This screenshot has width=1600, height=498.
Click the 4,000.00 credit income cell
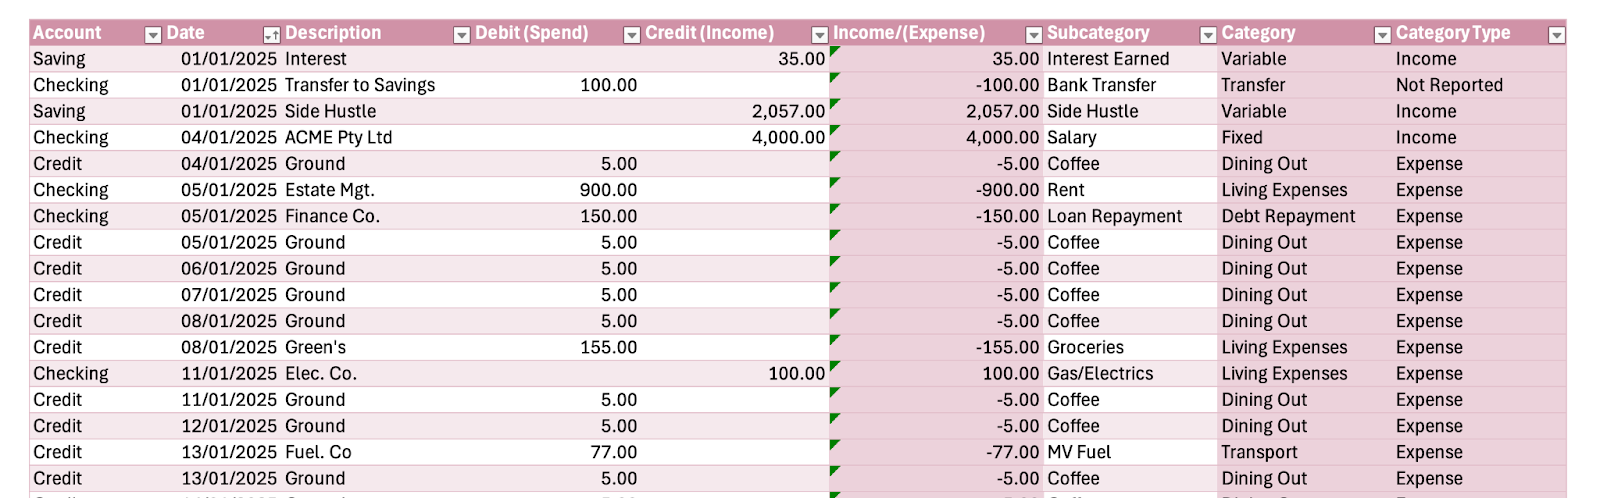(736, 137)
